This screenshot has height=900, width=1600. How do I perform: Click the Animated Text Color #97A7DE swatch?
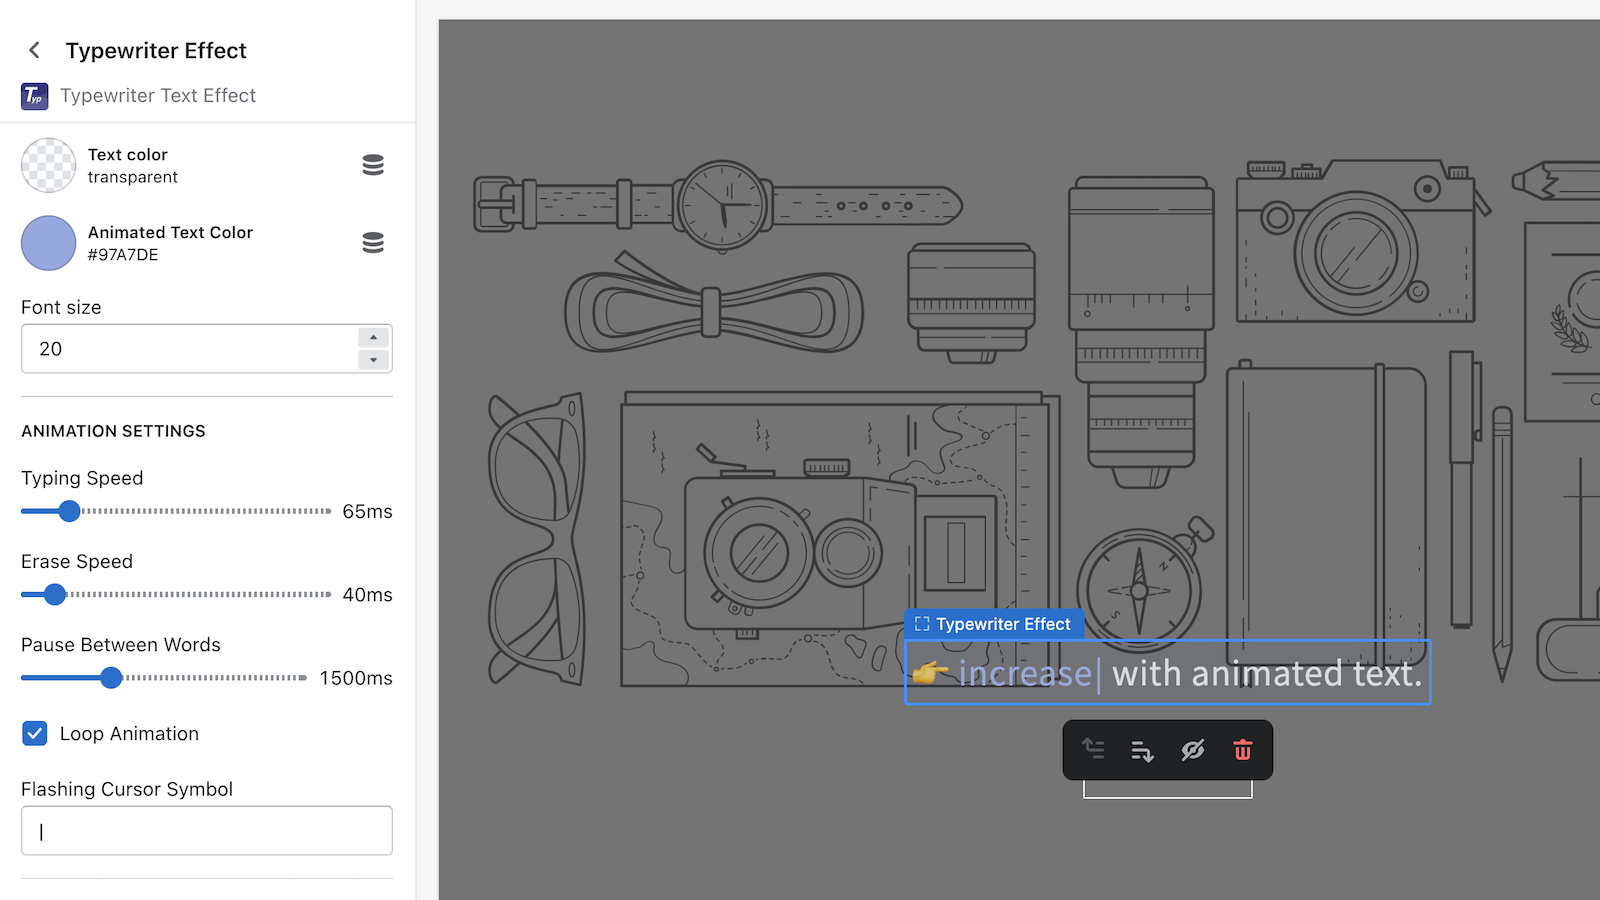tap(48, 243)
